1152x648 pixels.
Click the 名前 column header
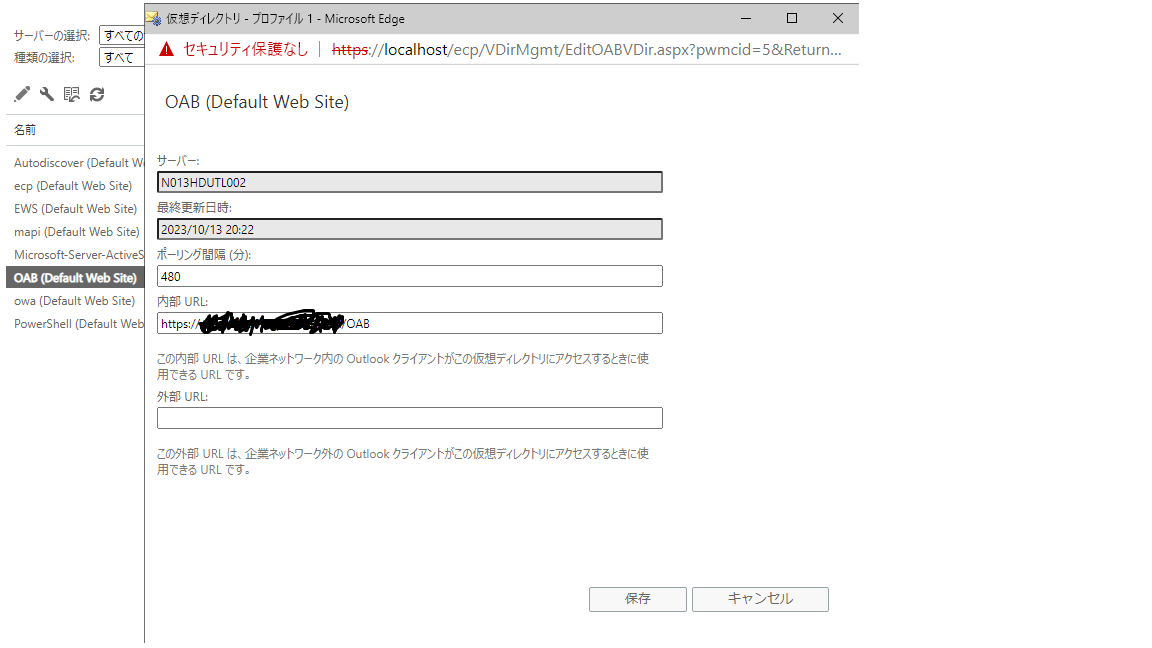point(25,130)
